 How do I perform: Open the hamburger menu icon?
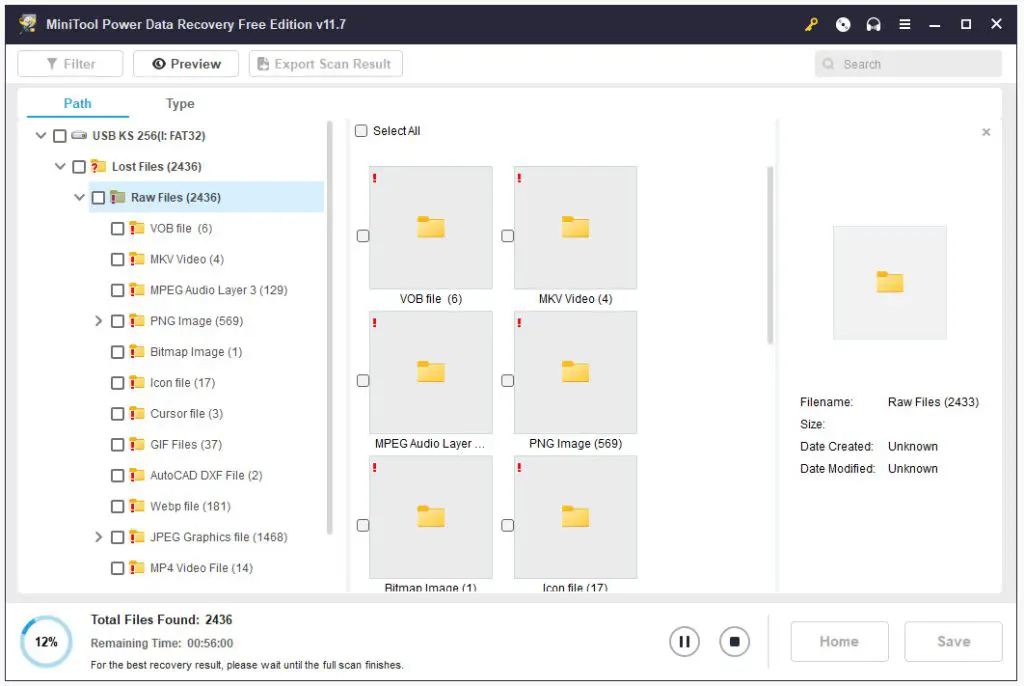[905, 24]
